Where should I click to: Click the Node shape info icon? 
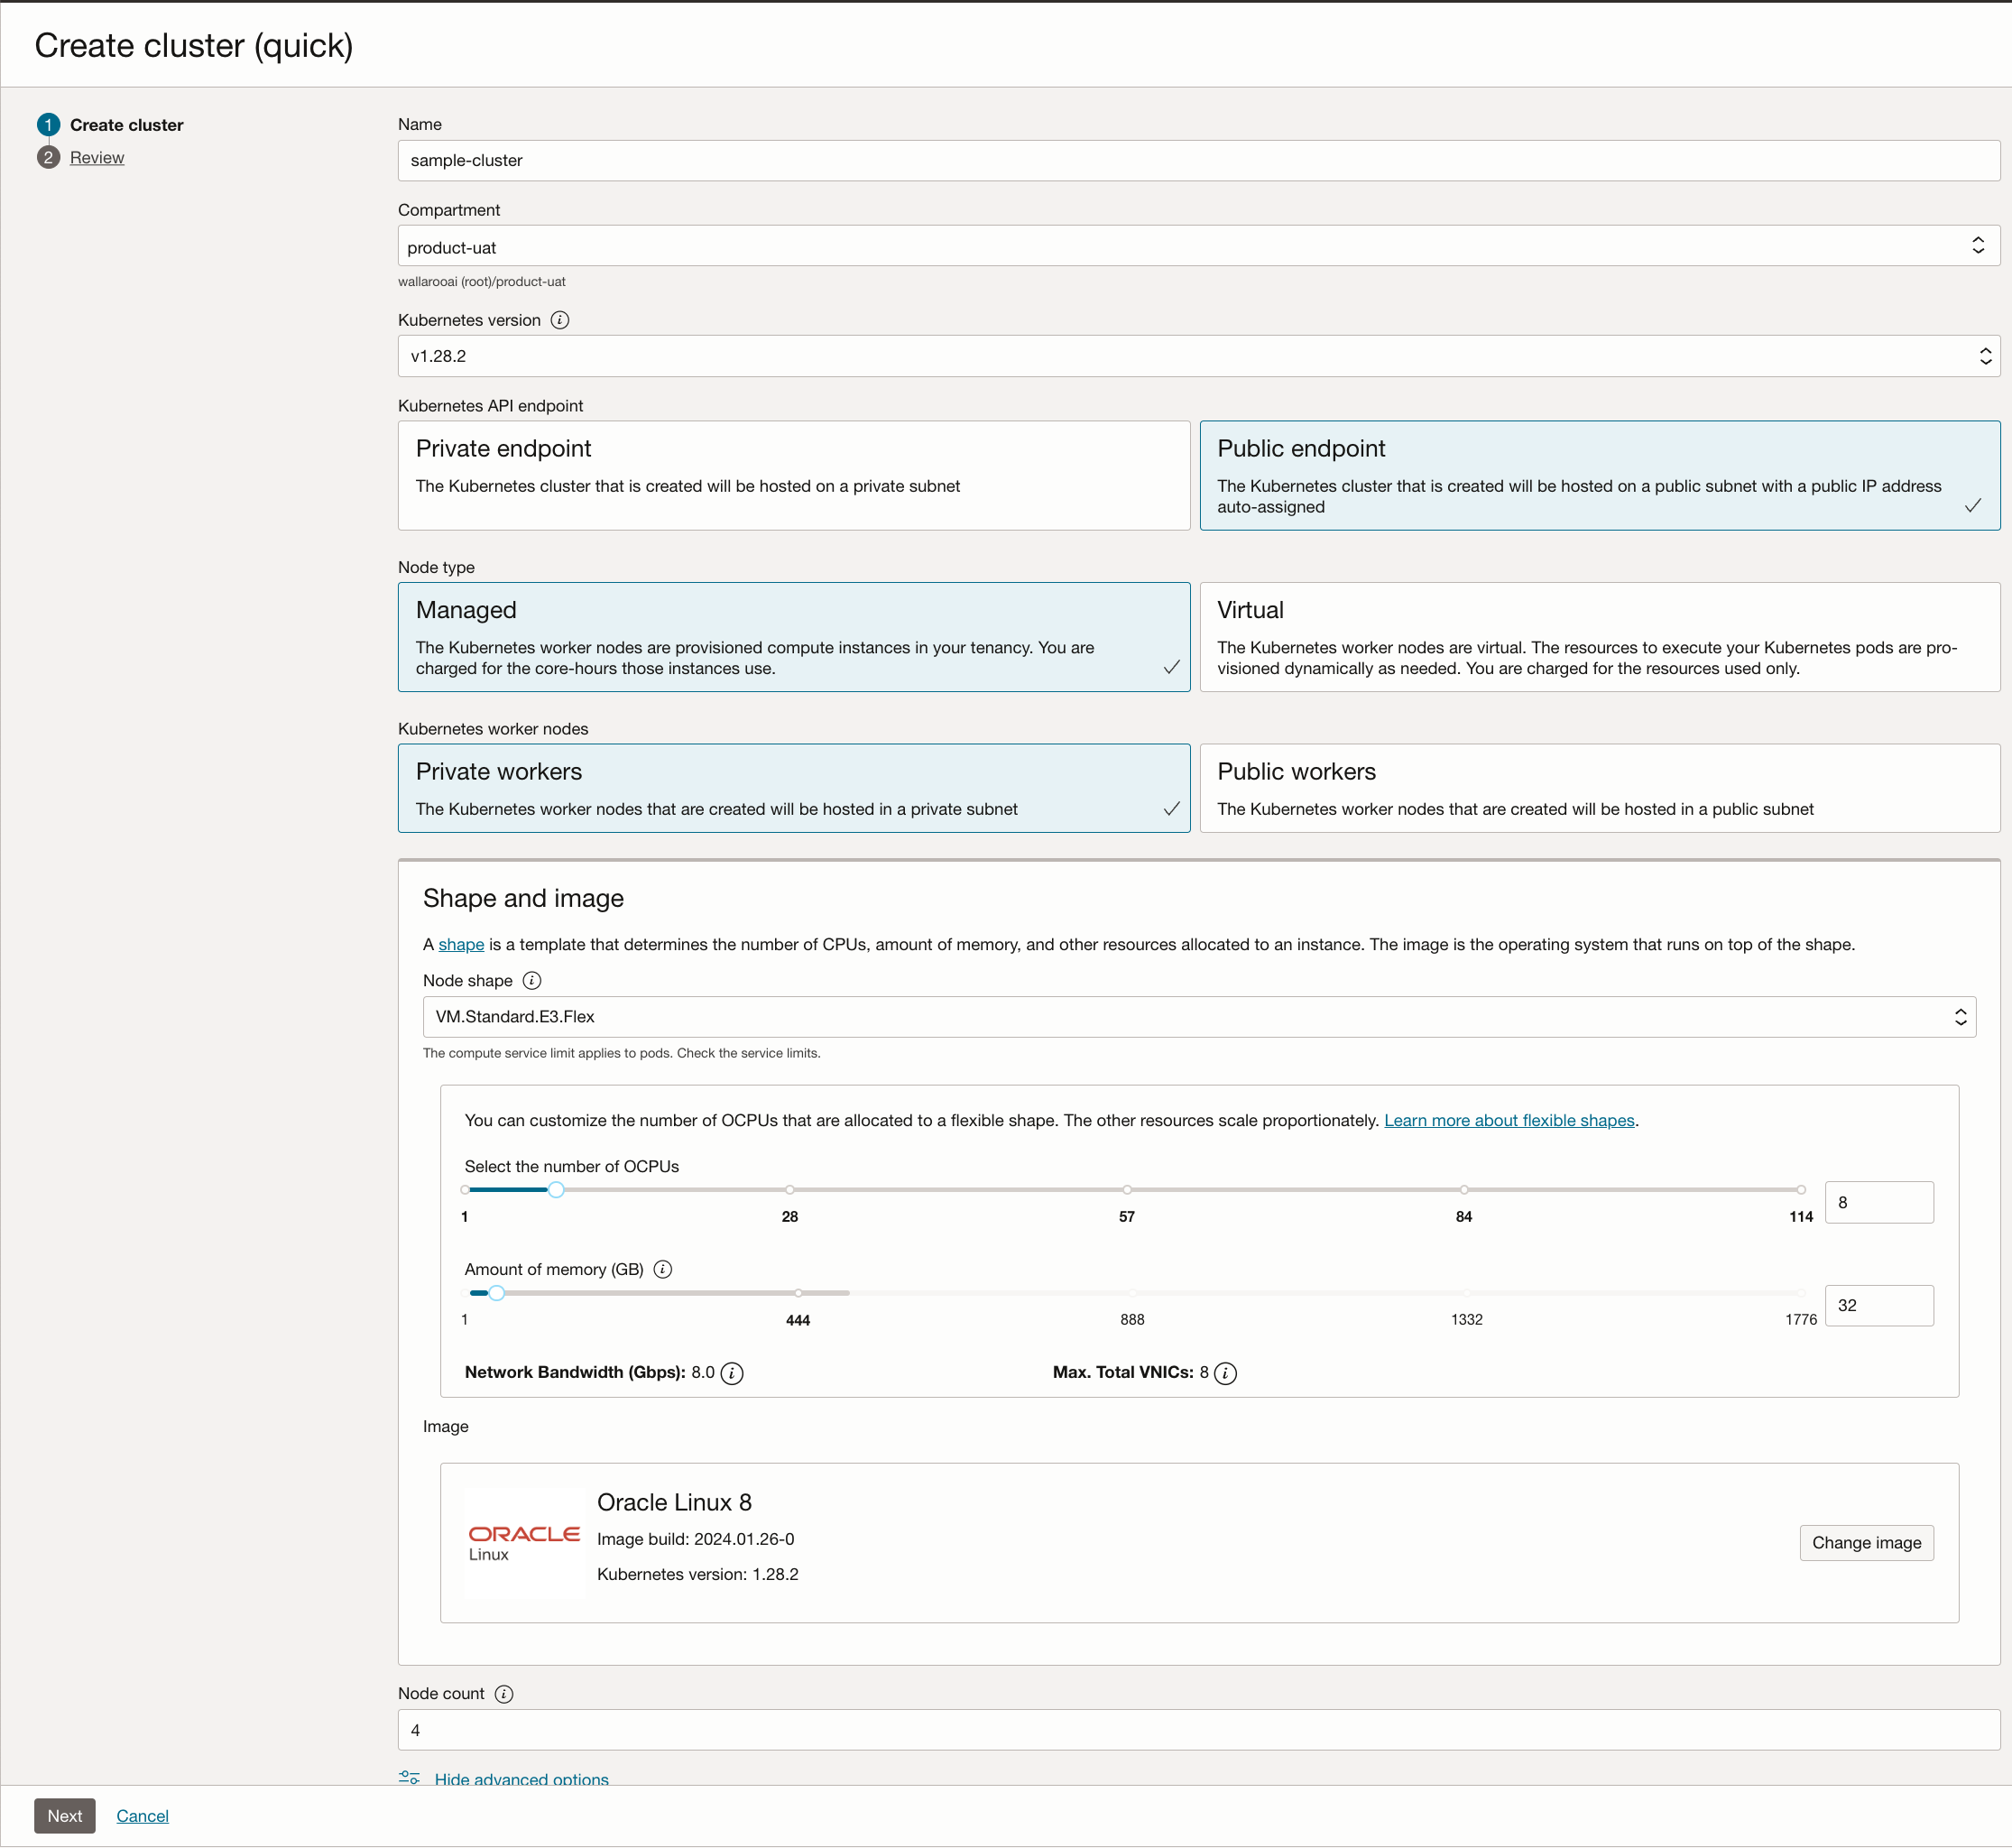click(532, 981)
